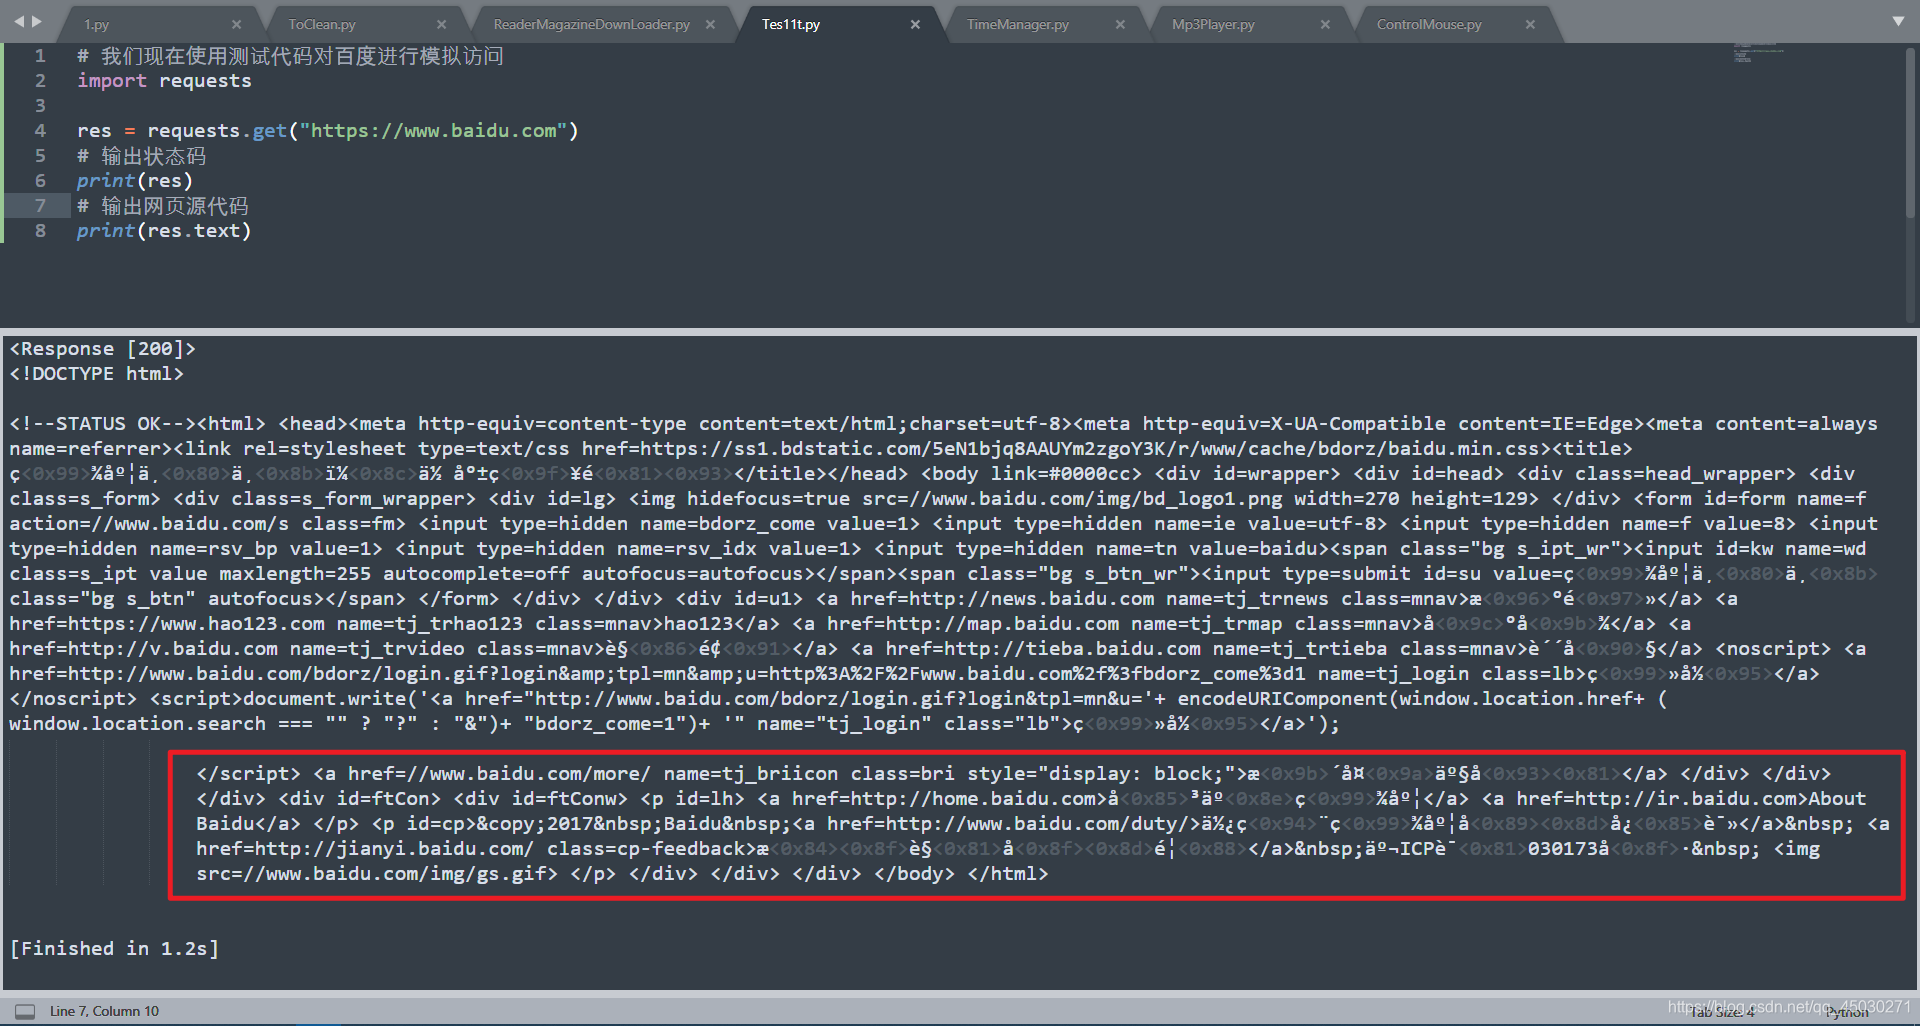Viewport: 1920px width, 1026px height.
Task: Close the Tes11t.py tab
Action: click(x=915, y=24)
